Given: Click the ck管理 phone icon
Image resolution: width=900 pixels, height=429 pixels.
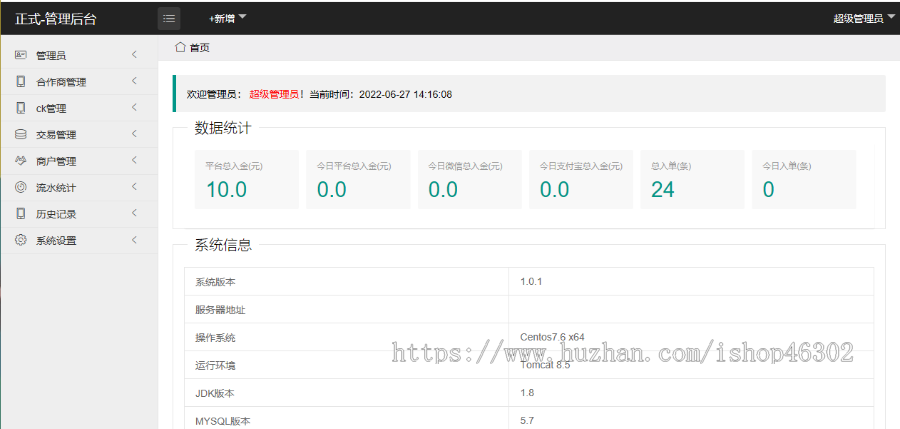Looking at the screenshot, I should pos(21,108).
